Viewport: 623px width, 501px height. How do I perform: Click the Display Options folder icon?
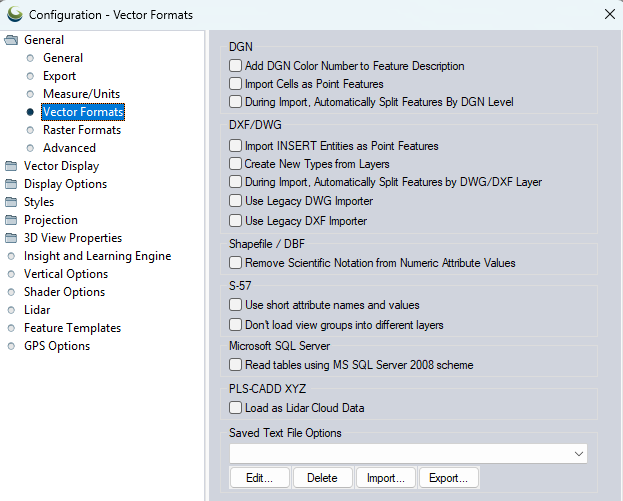tap(11, 184)
